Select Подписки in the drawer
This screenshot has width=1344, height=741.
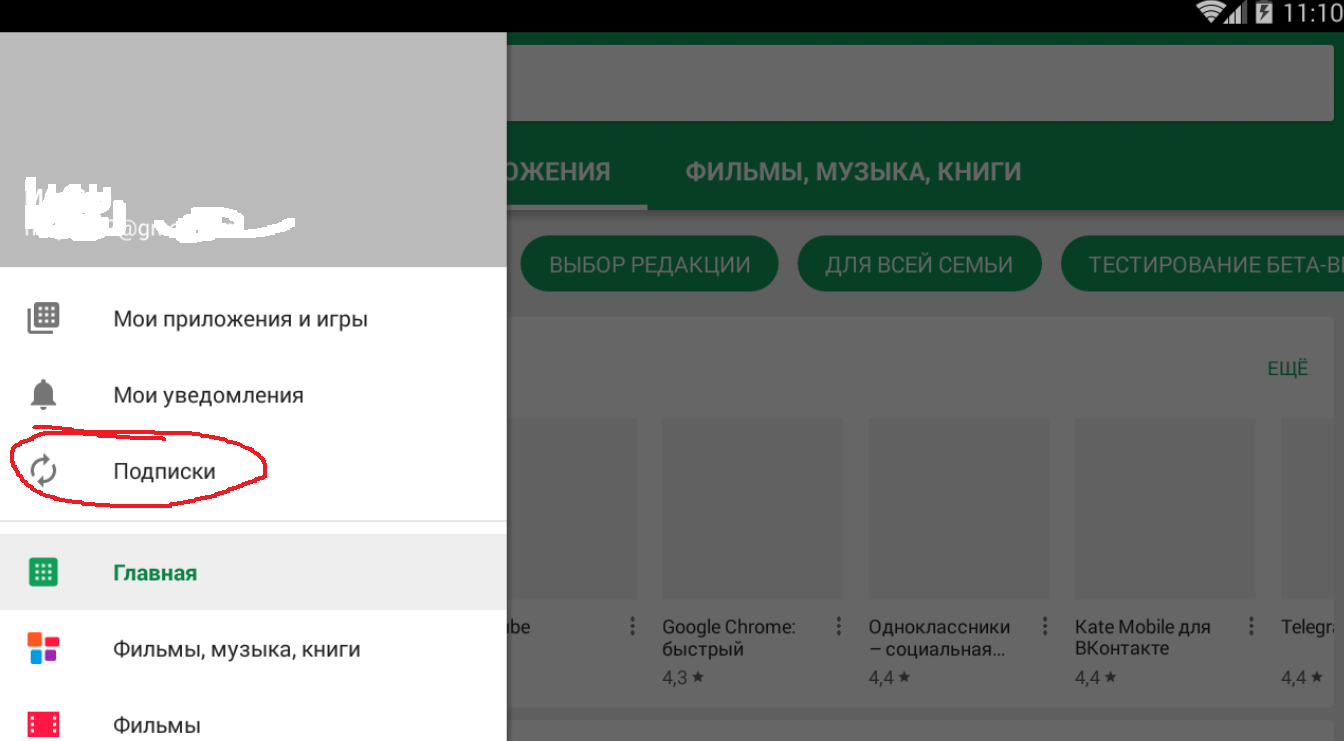(x=253, y=471)
